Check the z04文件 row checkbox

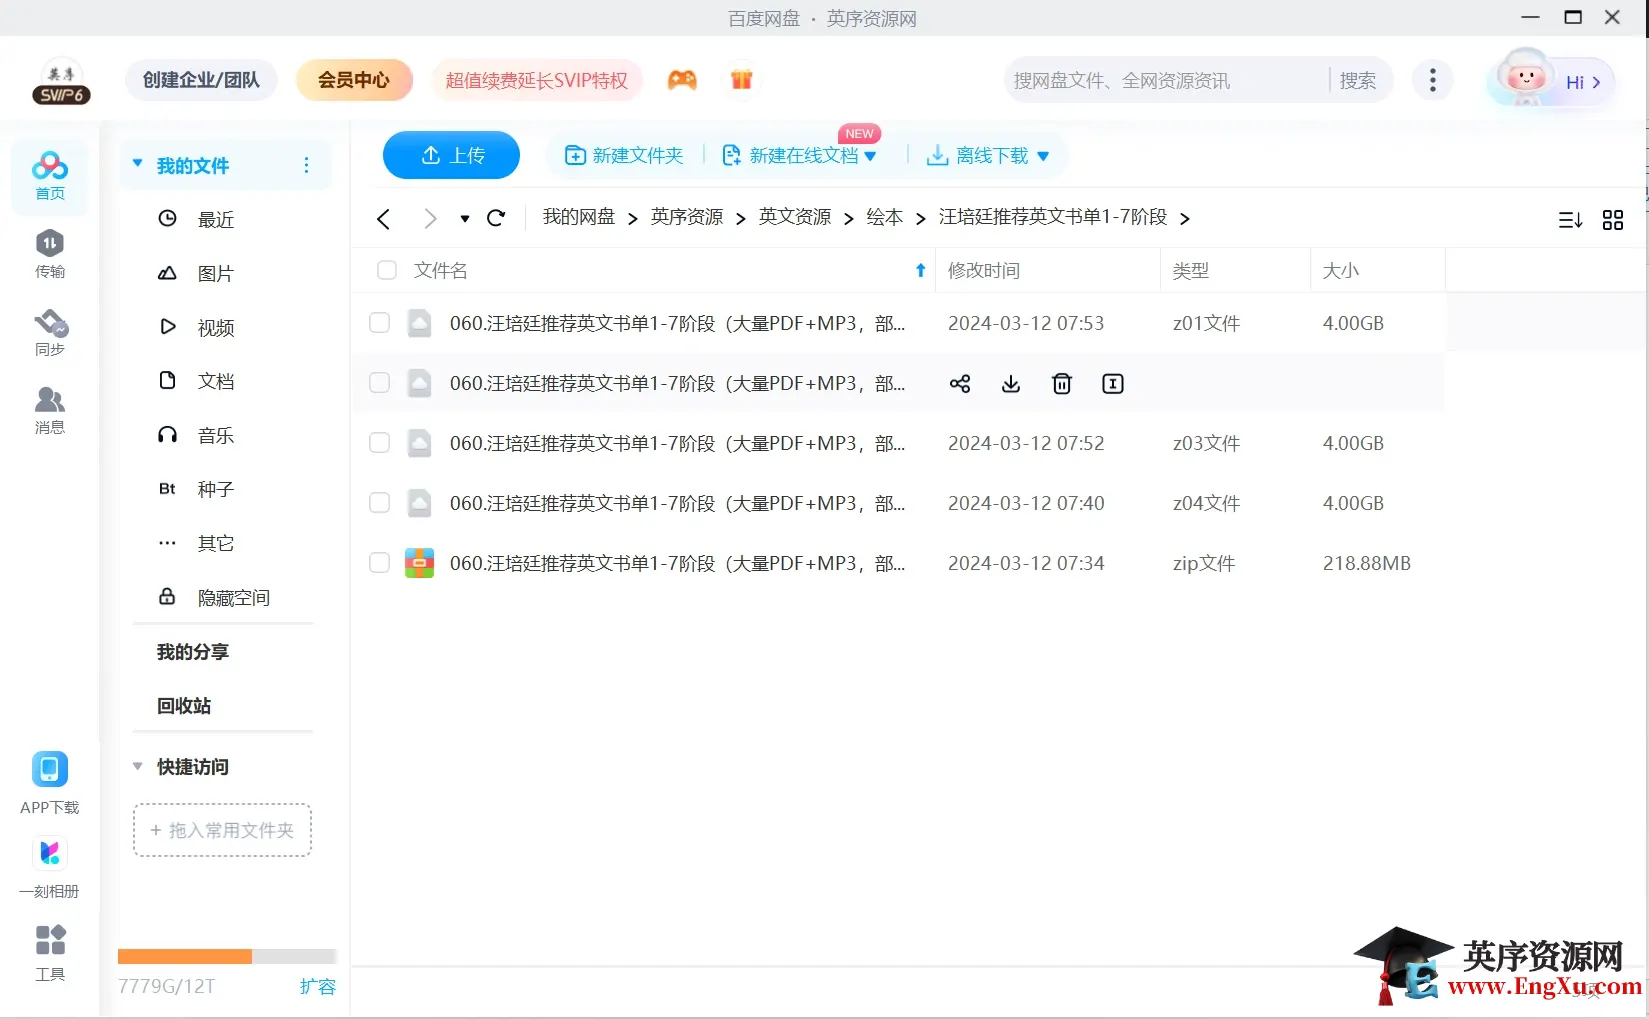(379, 502)
